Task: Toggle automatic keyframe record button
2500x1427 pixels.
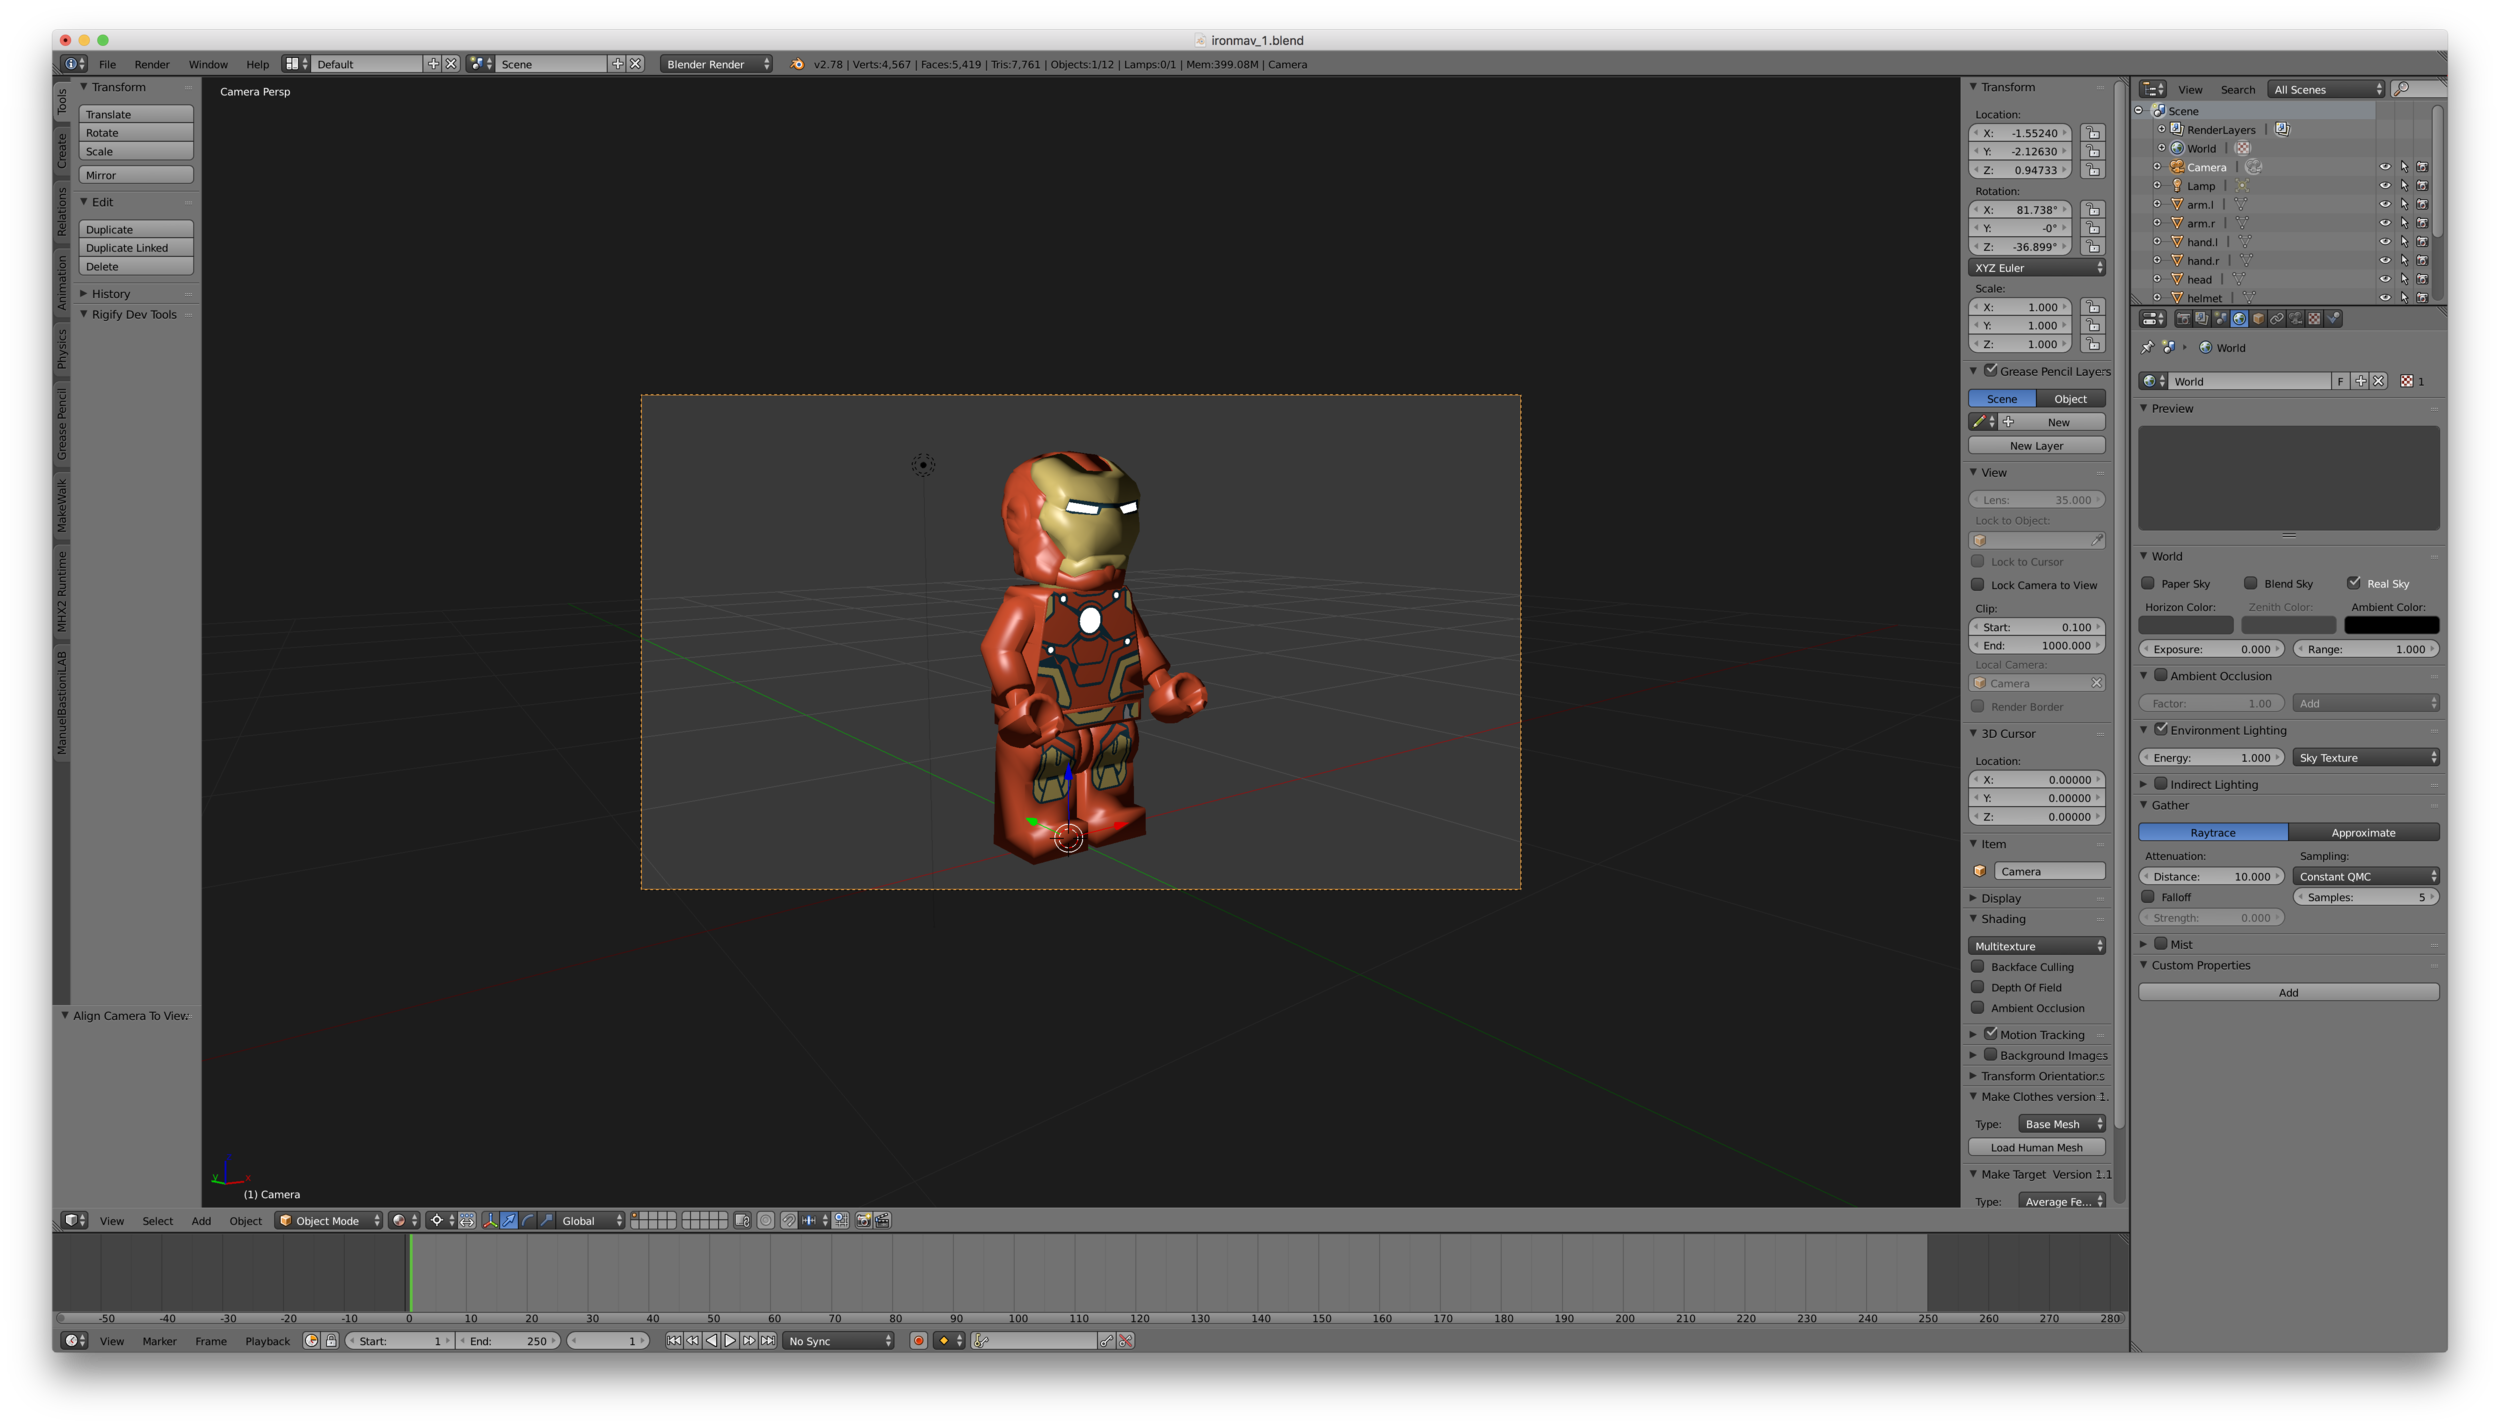Action: click(x=918, y=1341)
